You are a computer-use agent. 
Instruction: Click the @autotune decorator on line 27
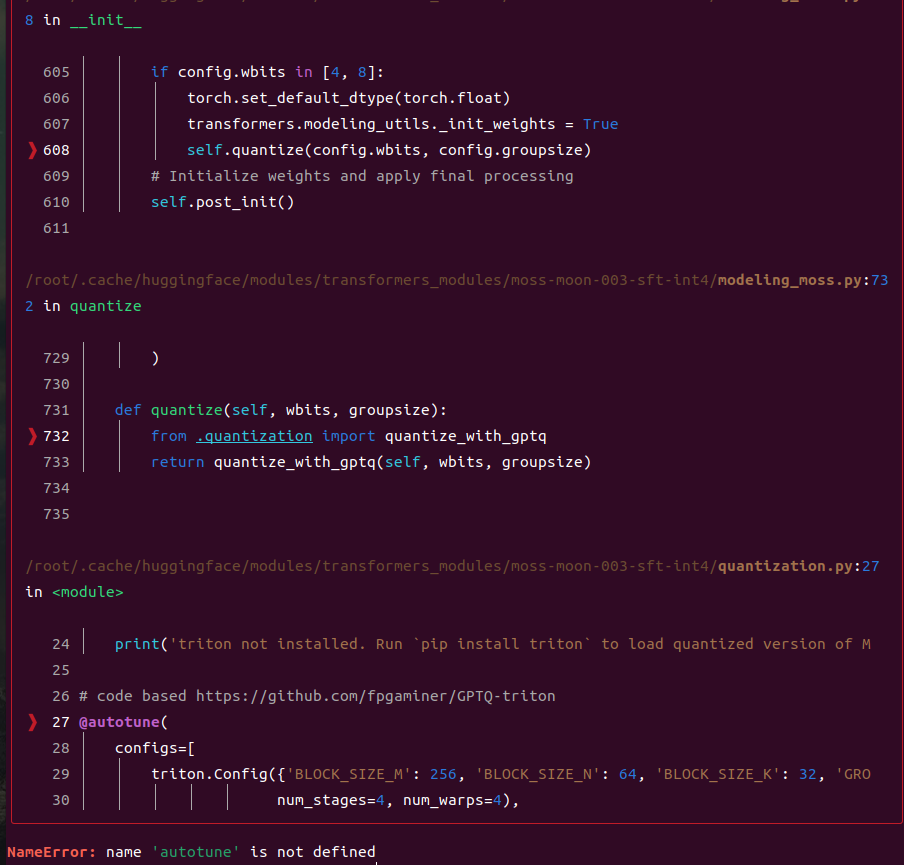pos(121,721)
